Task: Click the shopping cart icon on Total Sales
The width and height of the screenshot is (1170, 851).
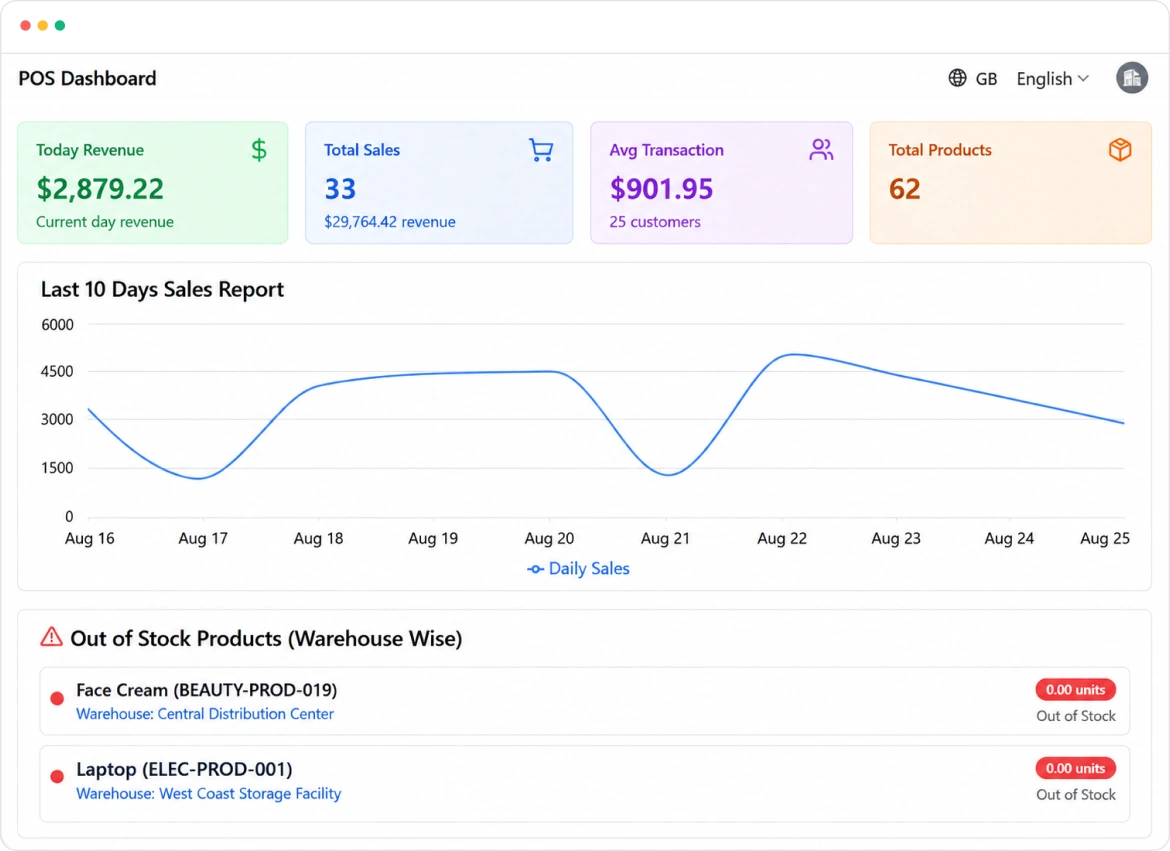Action: click(541, 150)
